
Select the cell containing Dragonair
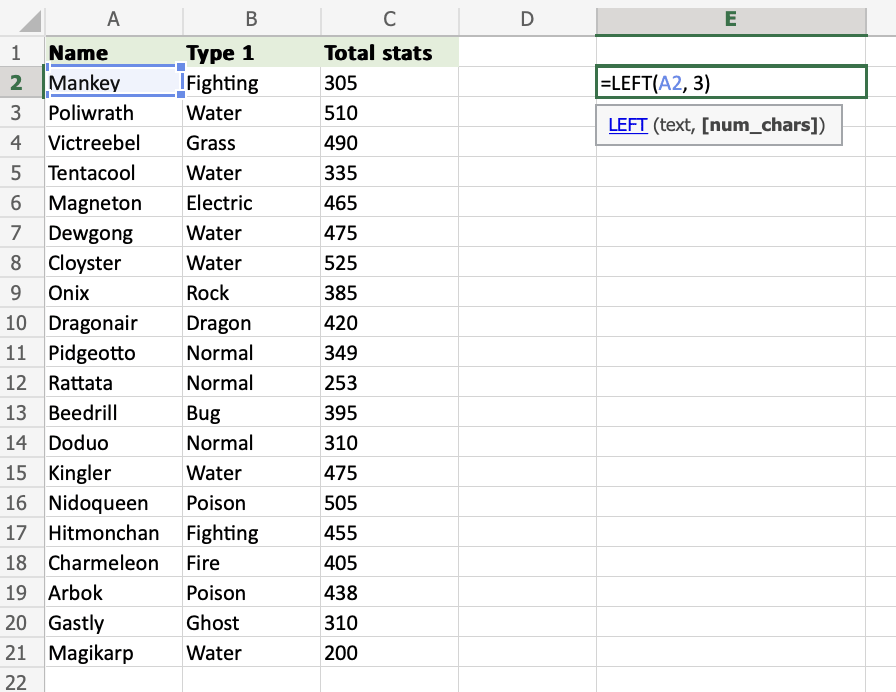pos(113,323)
